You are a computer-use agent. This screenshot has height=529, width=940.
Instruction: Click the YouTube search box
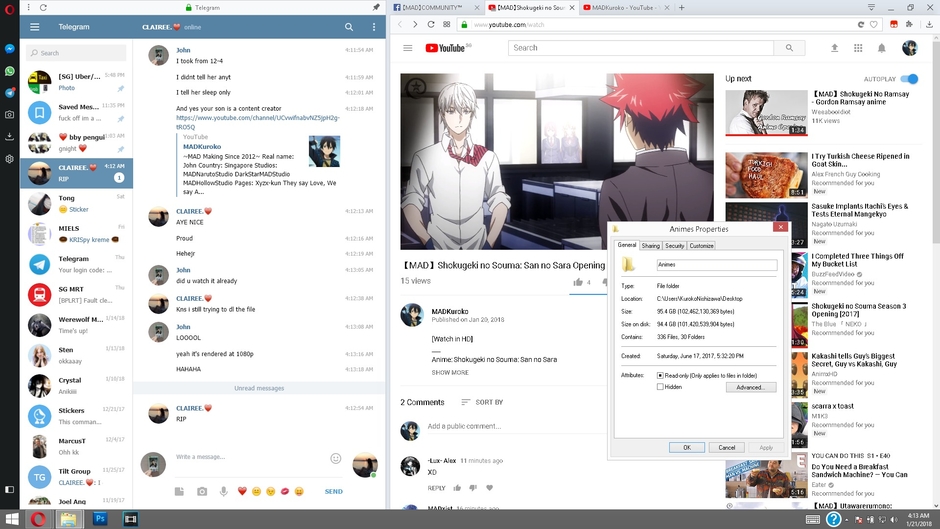tap(641, 48)
